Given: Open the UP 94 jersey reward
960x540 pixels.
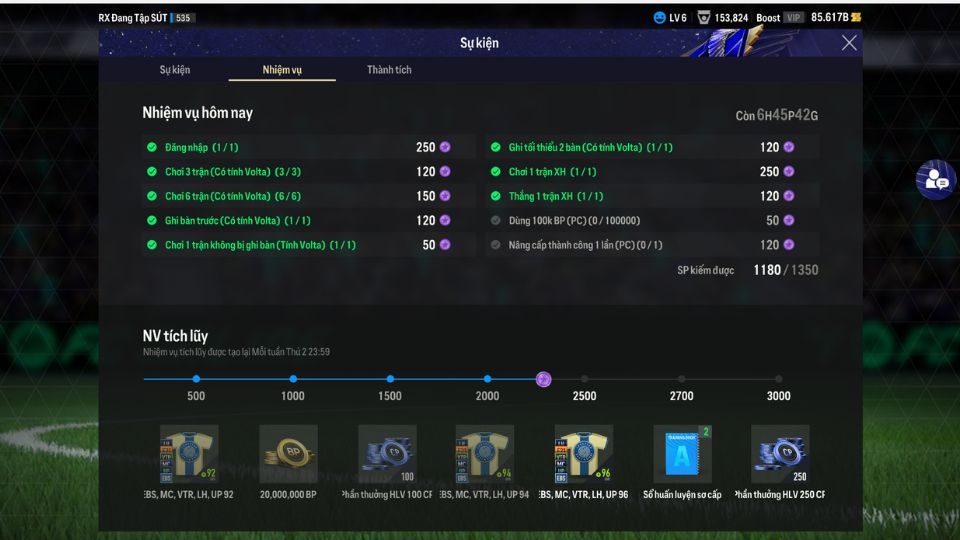Looking at the screenshot, I should [x=484, y=454].
